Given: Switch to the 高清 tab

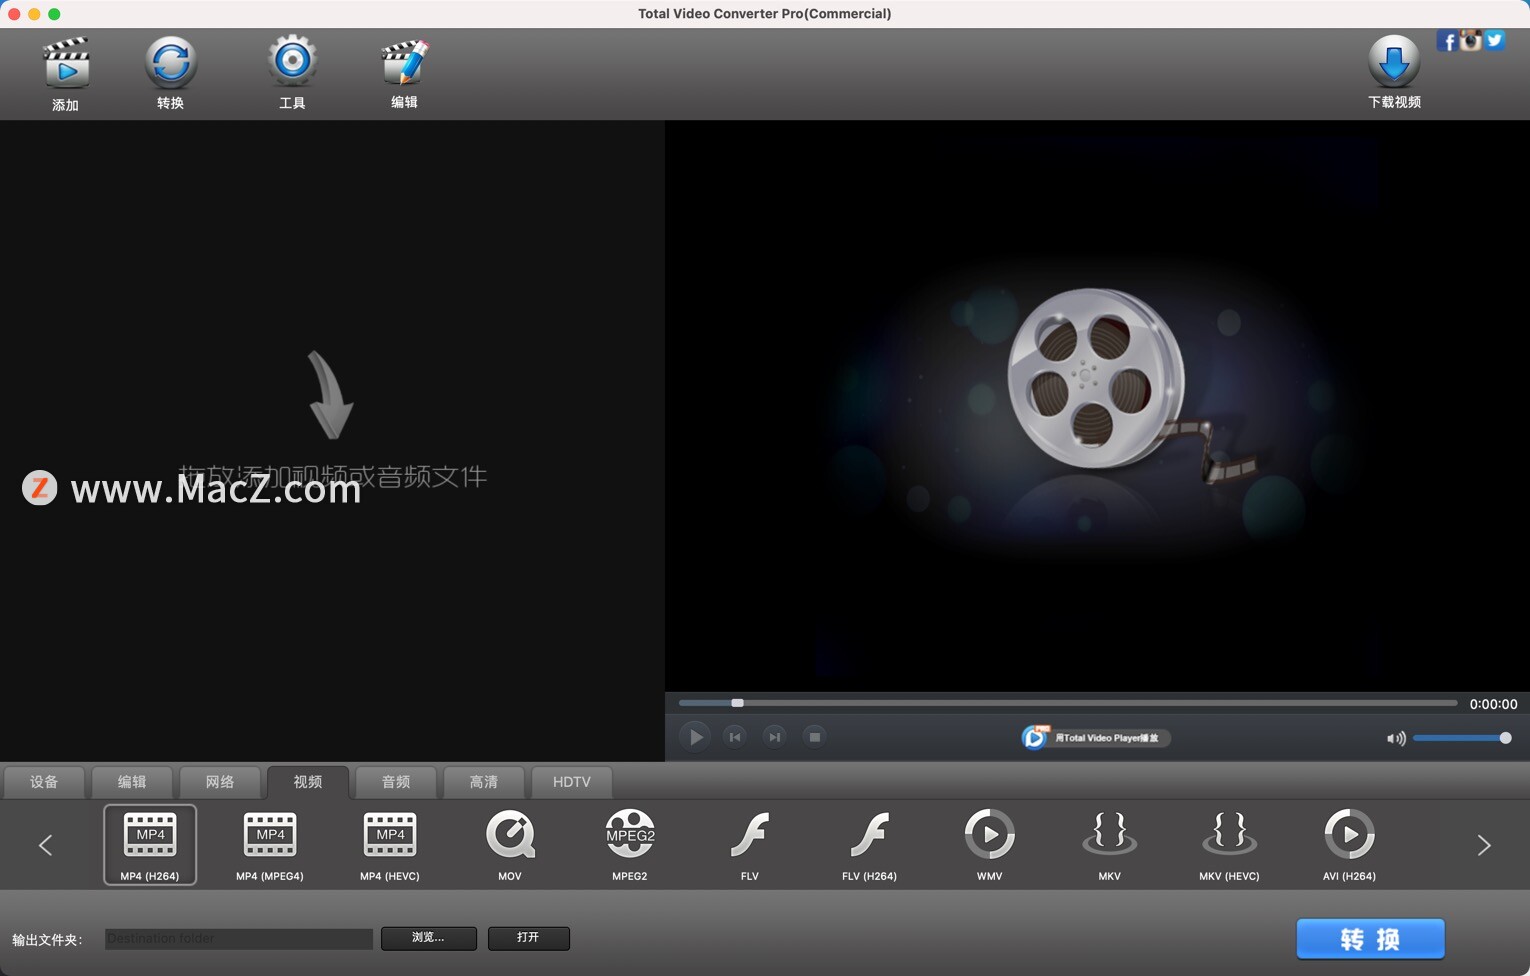Looking at the screenshot, I should click(x=484, y=782).
